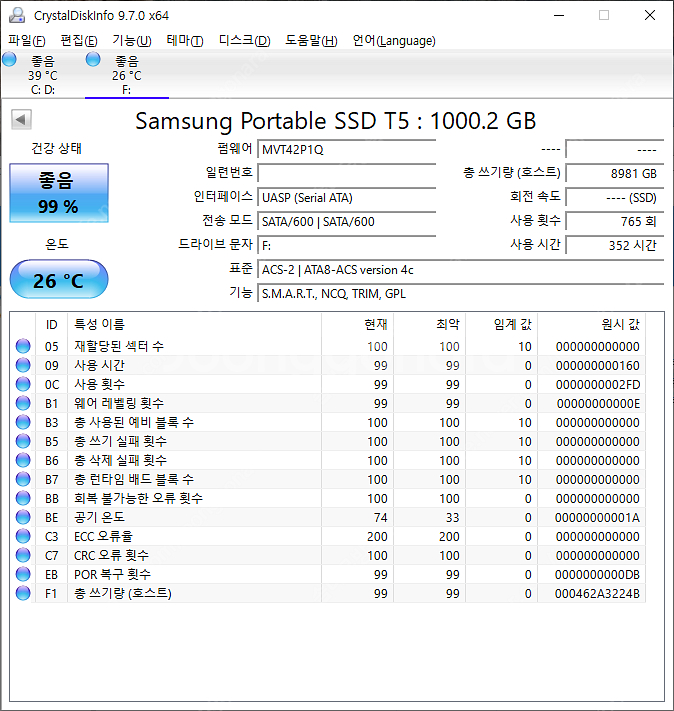This screenshot has width=674, height=711.
Task: Click status orb of attribute C3 row
Action: 23,536
